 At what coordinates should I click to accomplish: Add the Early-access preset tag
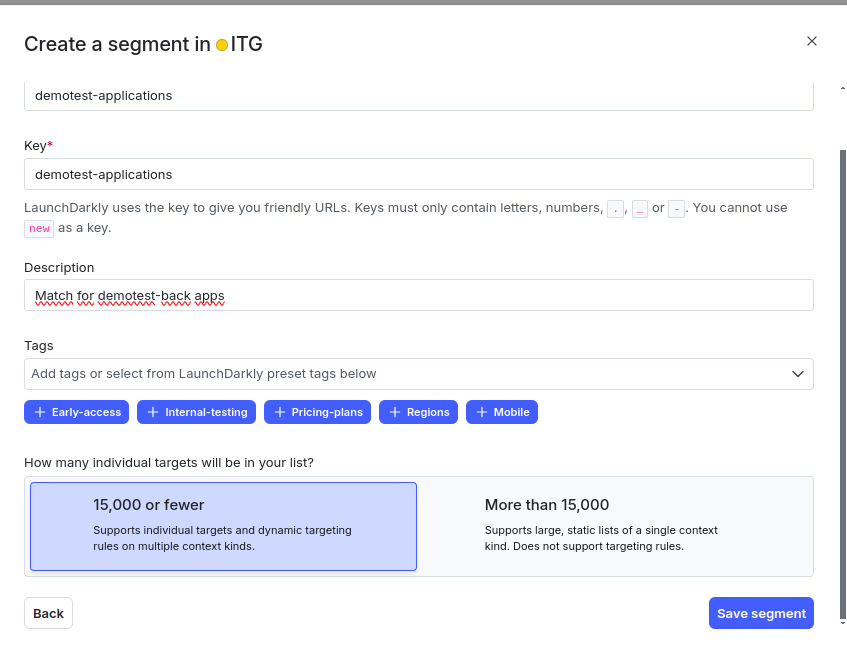[77, 412]
